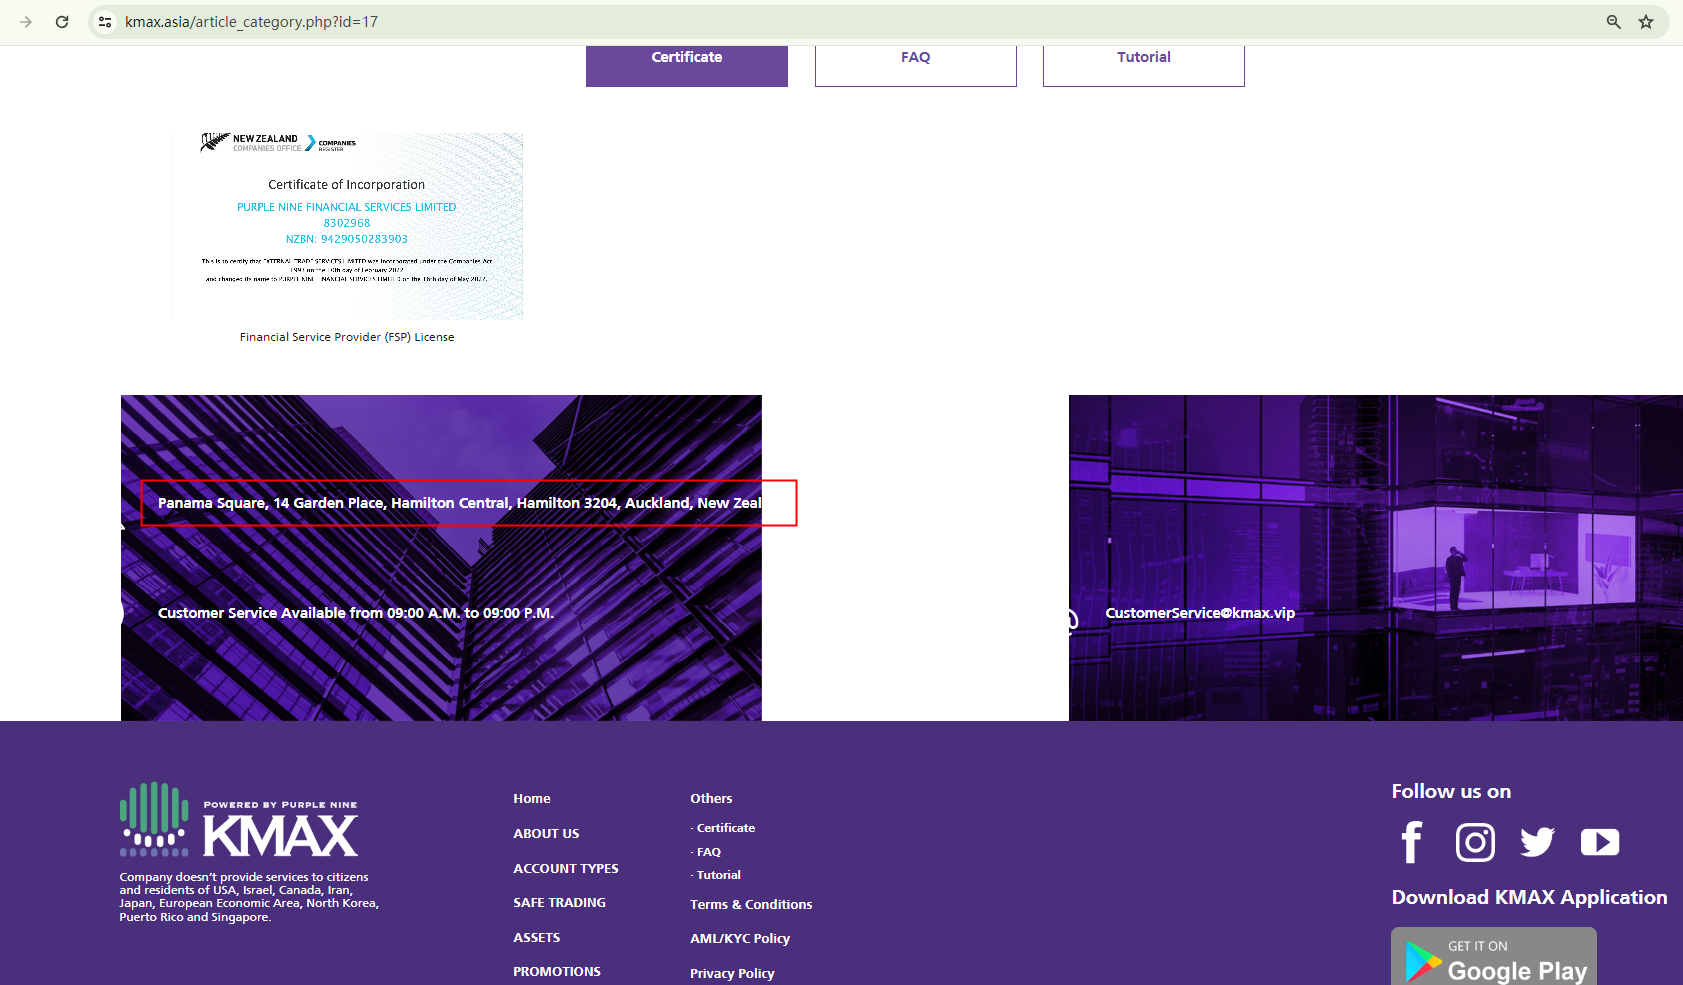The image size is (1683, 985).
Task: Open the FAQ link under Others
Action: tap(709, 852)
